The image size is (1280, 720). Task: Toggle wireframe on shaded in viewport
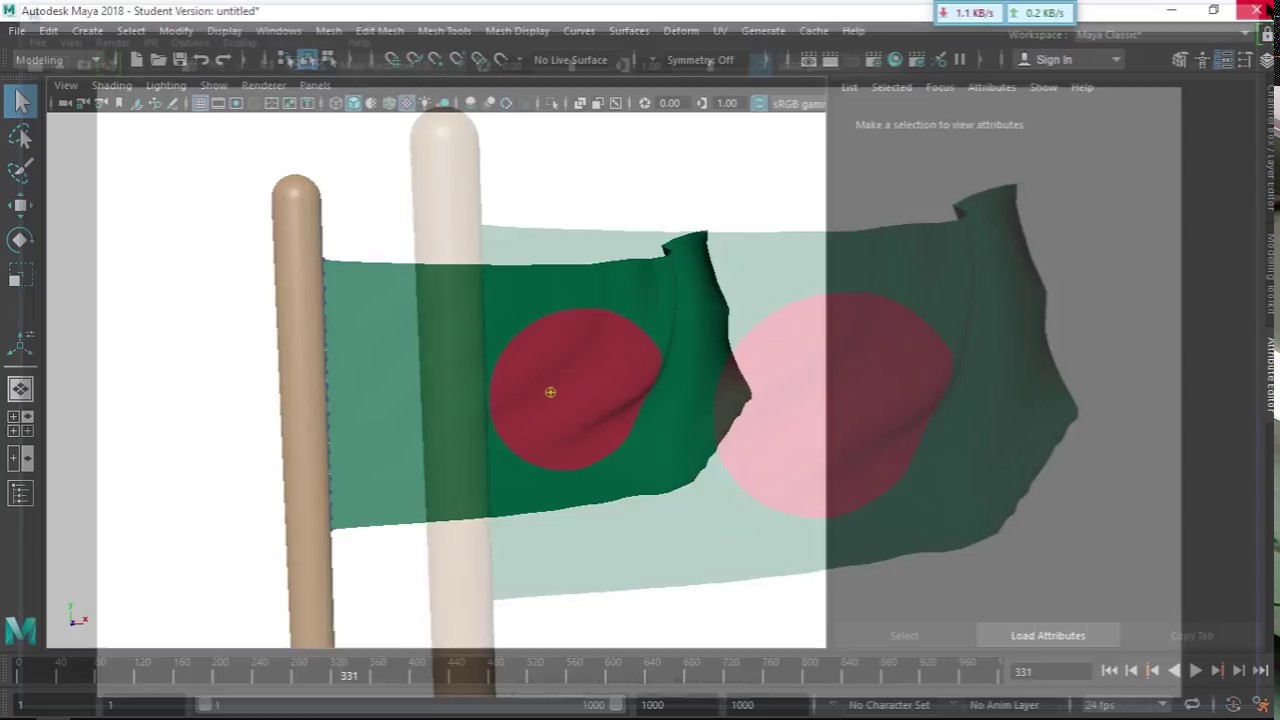coord(389,103)
